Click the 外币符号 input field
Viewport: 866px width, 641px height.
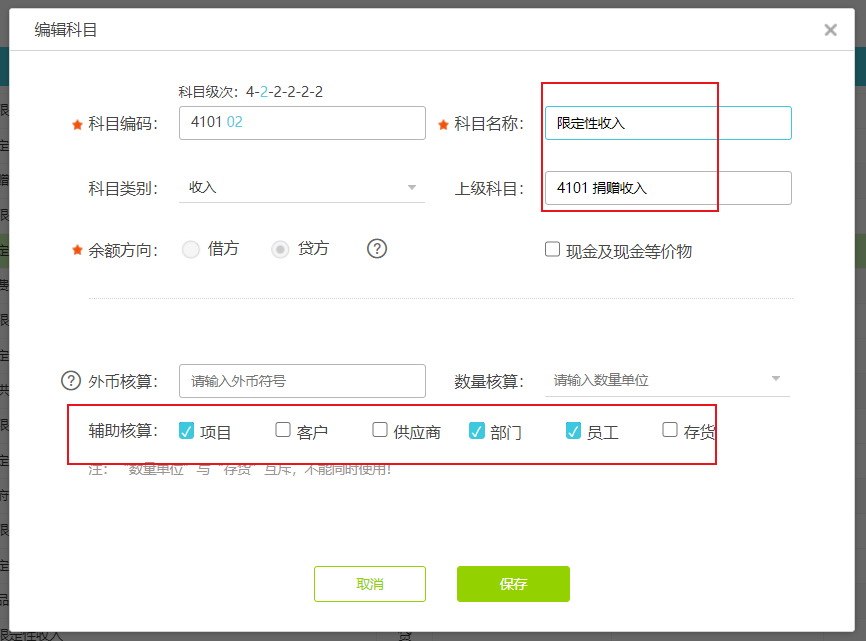click(x=302, y=380)
